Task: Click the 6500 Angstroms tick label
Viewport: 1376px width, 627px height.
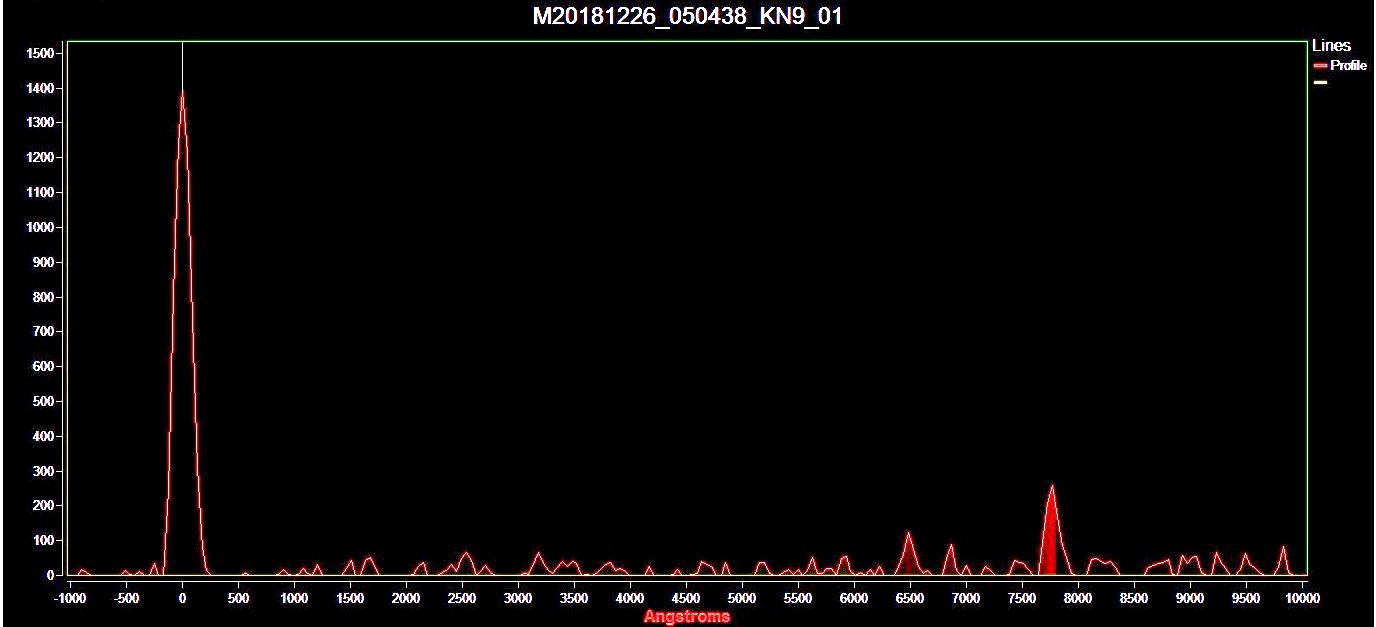Action: click(910, 598)
